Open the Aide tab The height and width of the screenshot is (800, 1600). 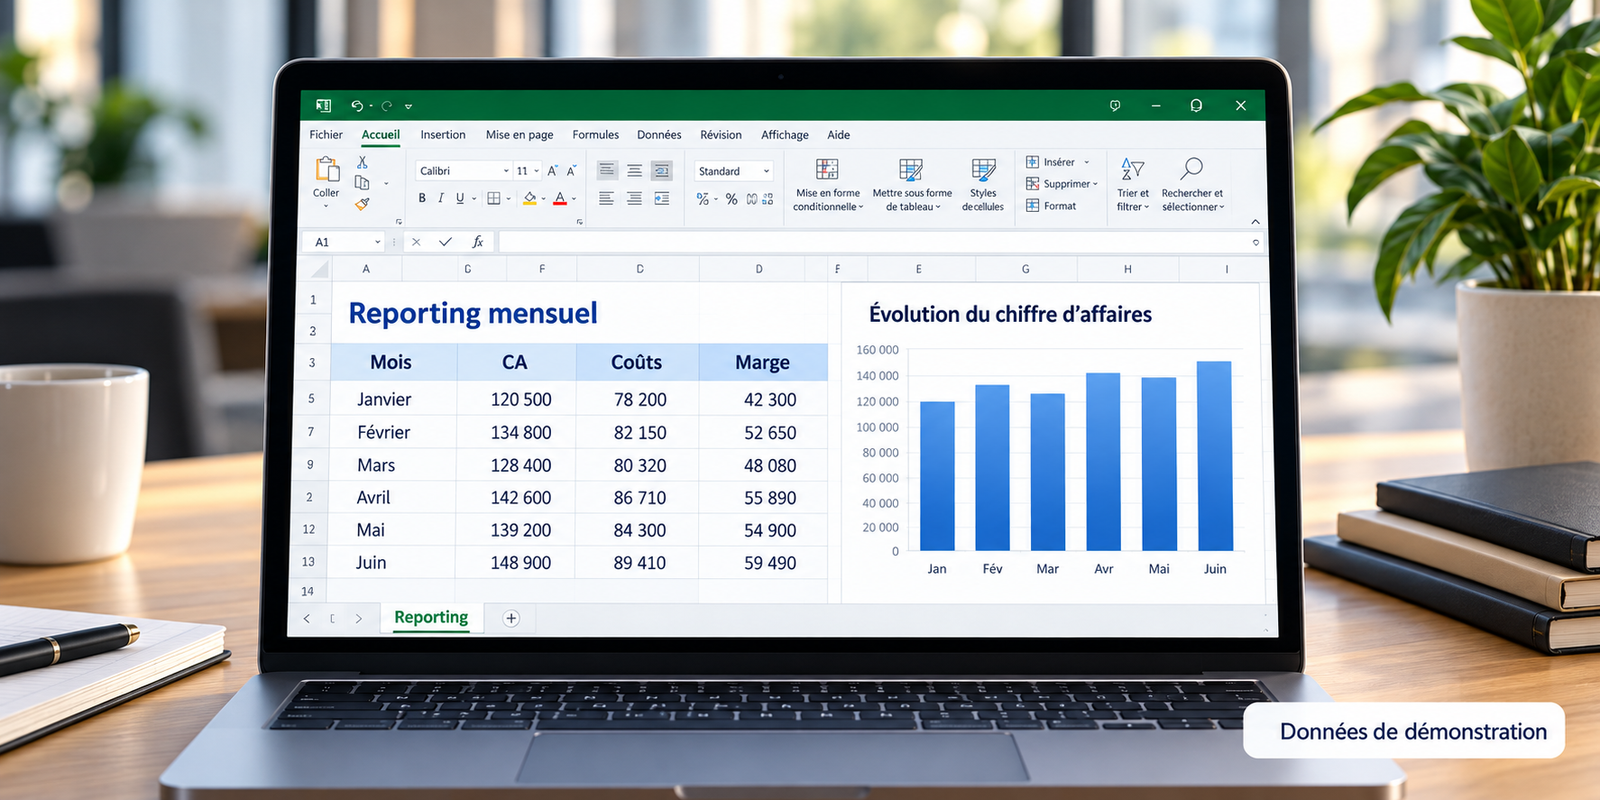(x=839, y=135)
